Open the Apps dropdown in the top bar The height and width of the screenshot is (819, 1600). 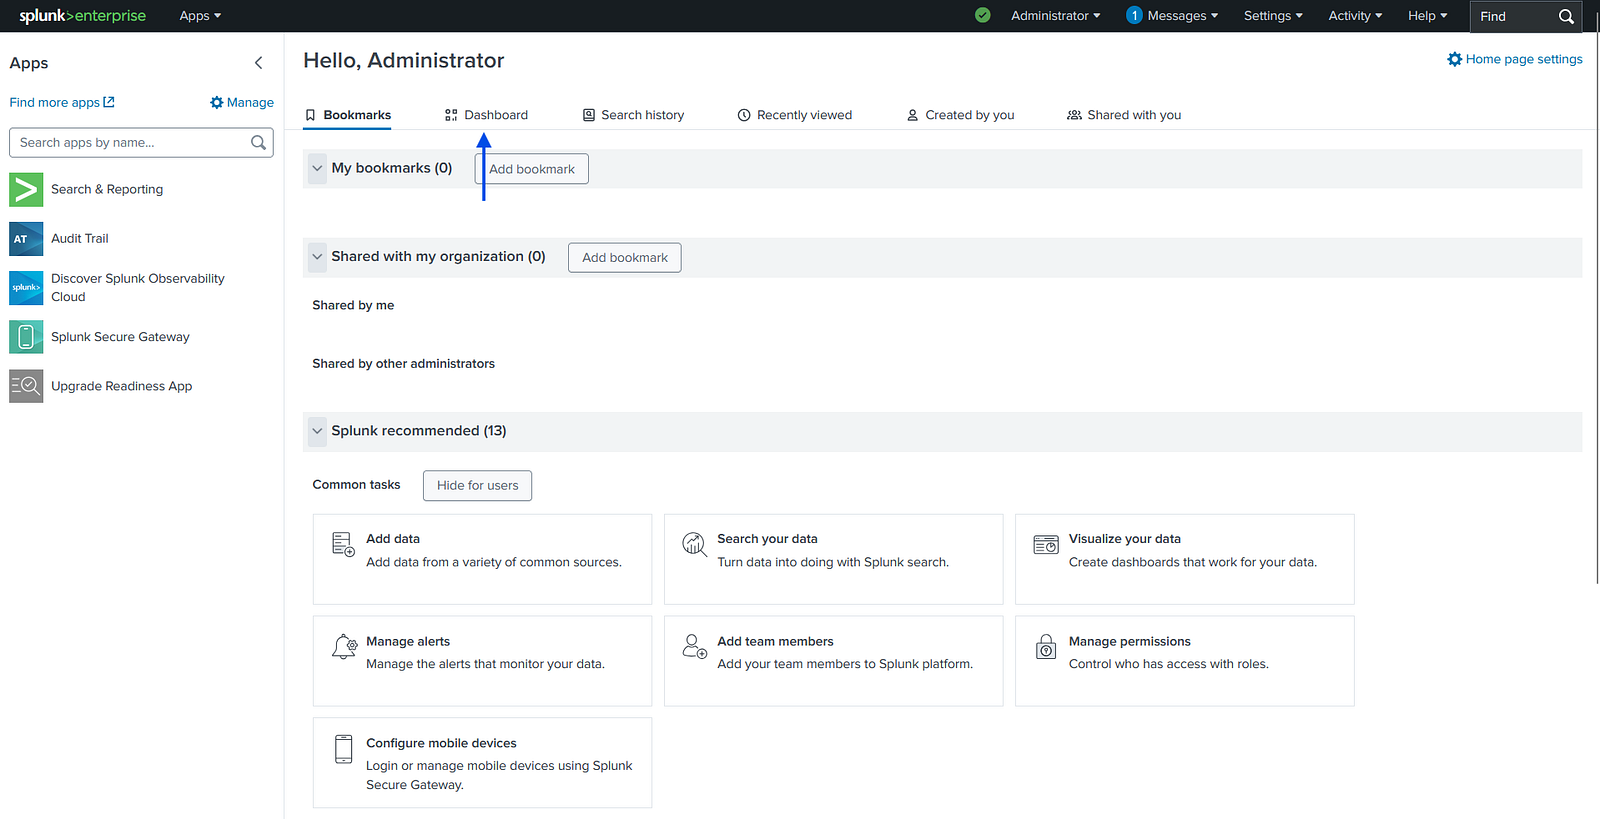pos(200,16)
